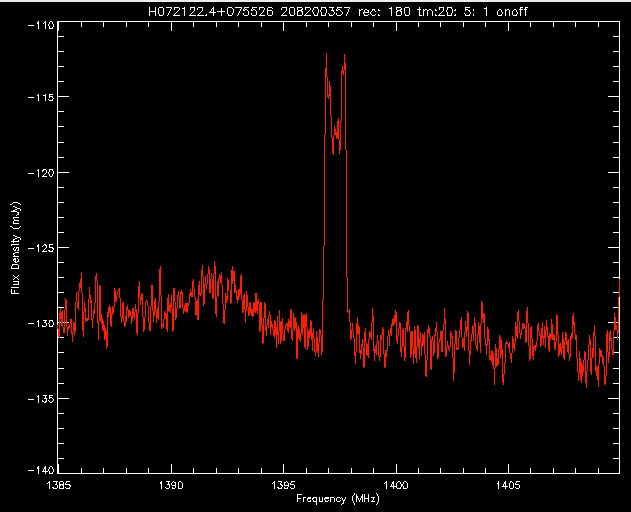This screenshot has height=512, width=631.
Task: Click the right horn of the emission peak
Action: point(344,58)
